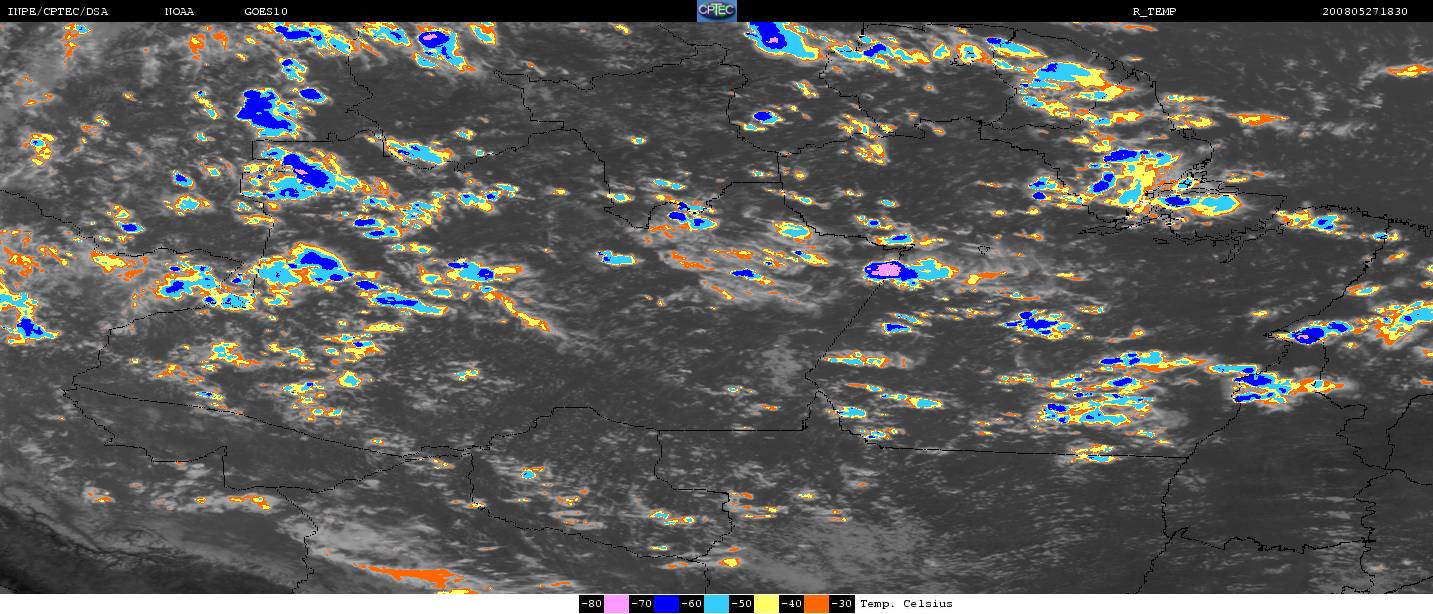Click the GOES10 satellite label
The image size is (1433, 614).
coord(265,12)
